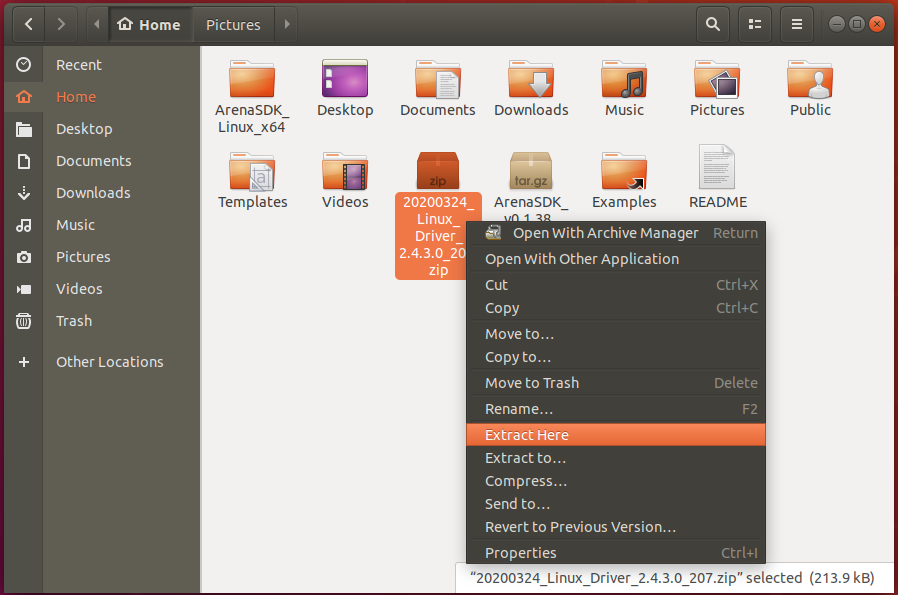This screenshot has width=898, height=595.
Task: Go forward with the right arrow button
Action: 62,24
